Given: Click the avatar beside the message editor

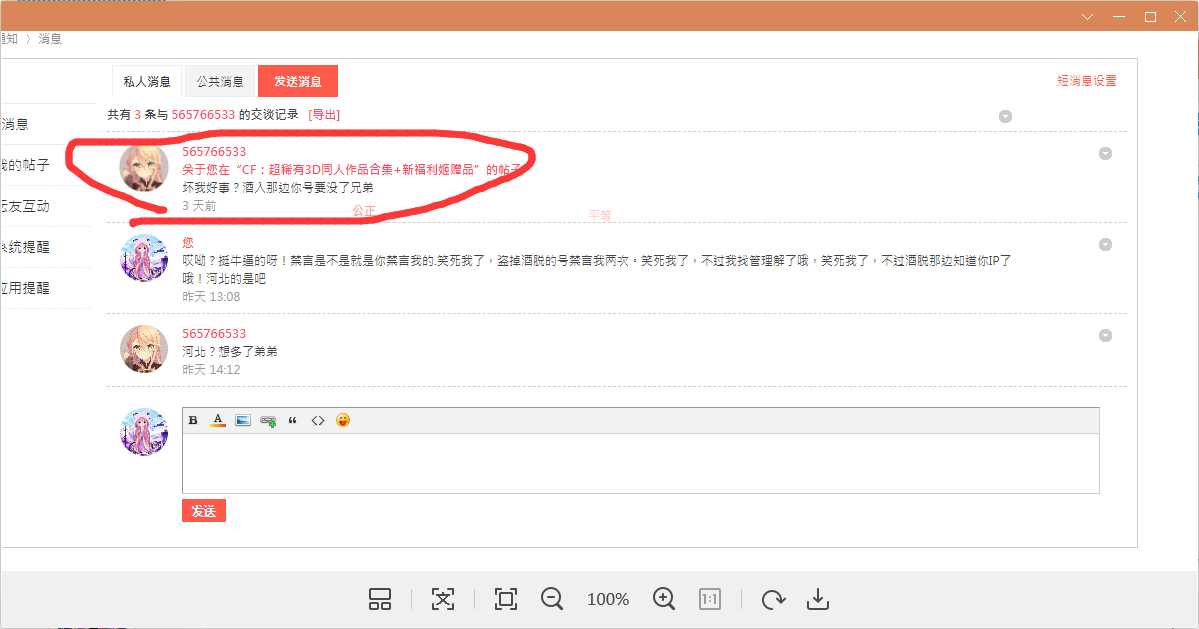Looking at the screenshot, I should (x=144, y=432).
